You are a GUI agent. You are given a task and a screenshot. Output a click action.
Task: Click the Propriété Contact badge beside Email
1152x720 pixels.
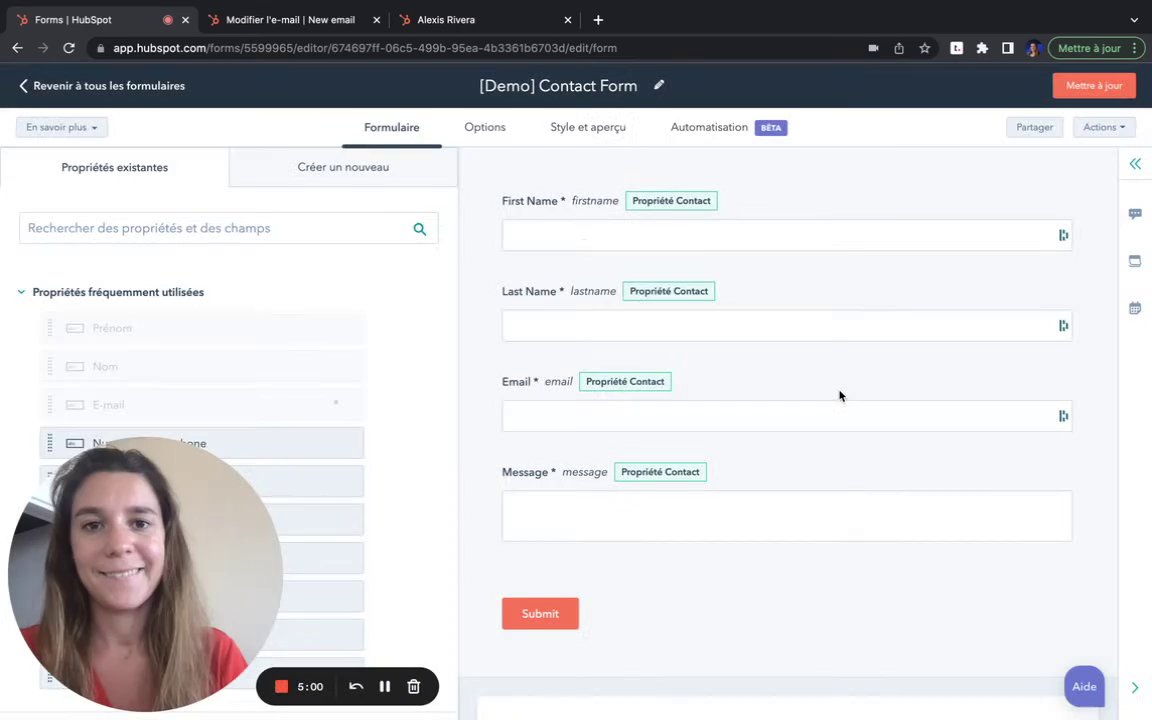click(x=624, y=381)
